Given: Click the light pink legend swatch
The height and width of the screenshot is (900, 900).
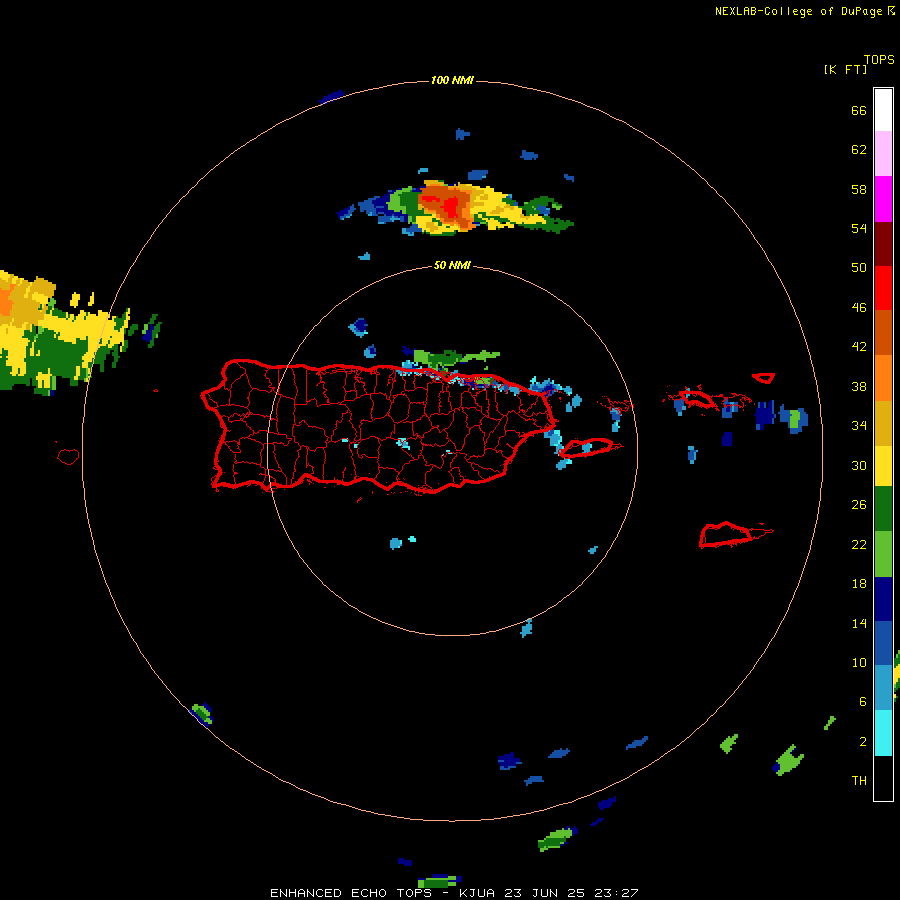Looking at the screenshot, I should [883, 153].
